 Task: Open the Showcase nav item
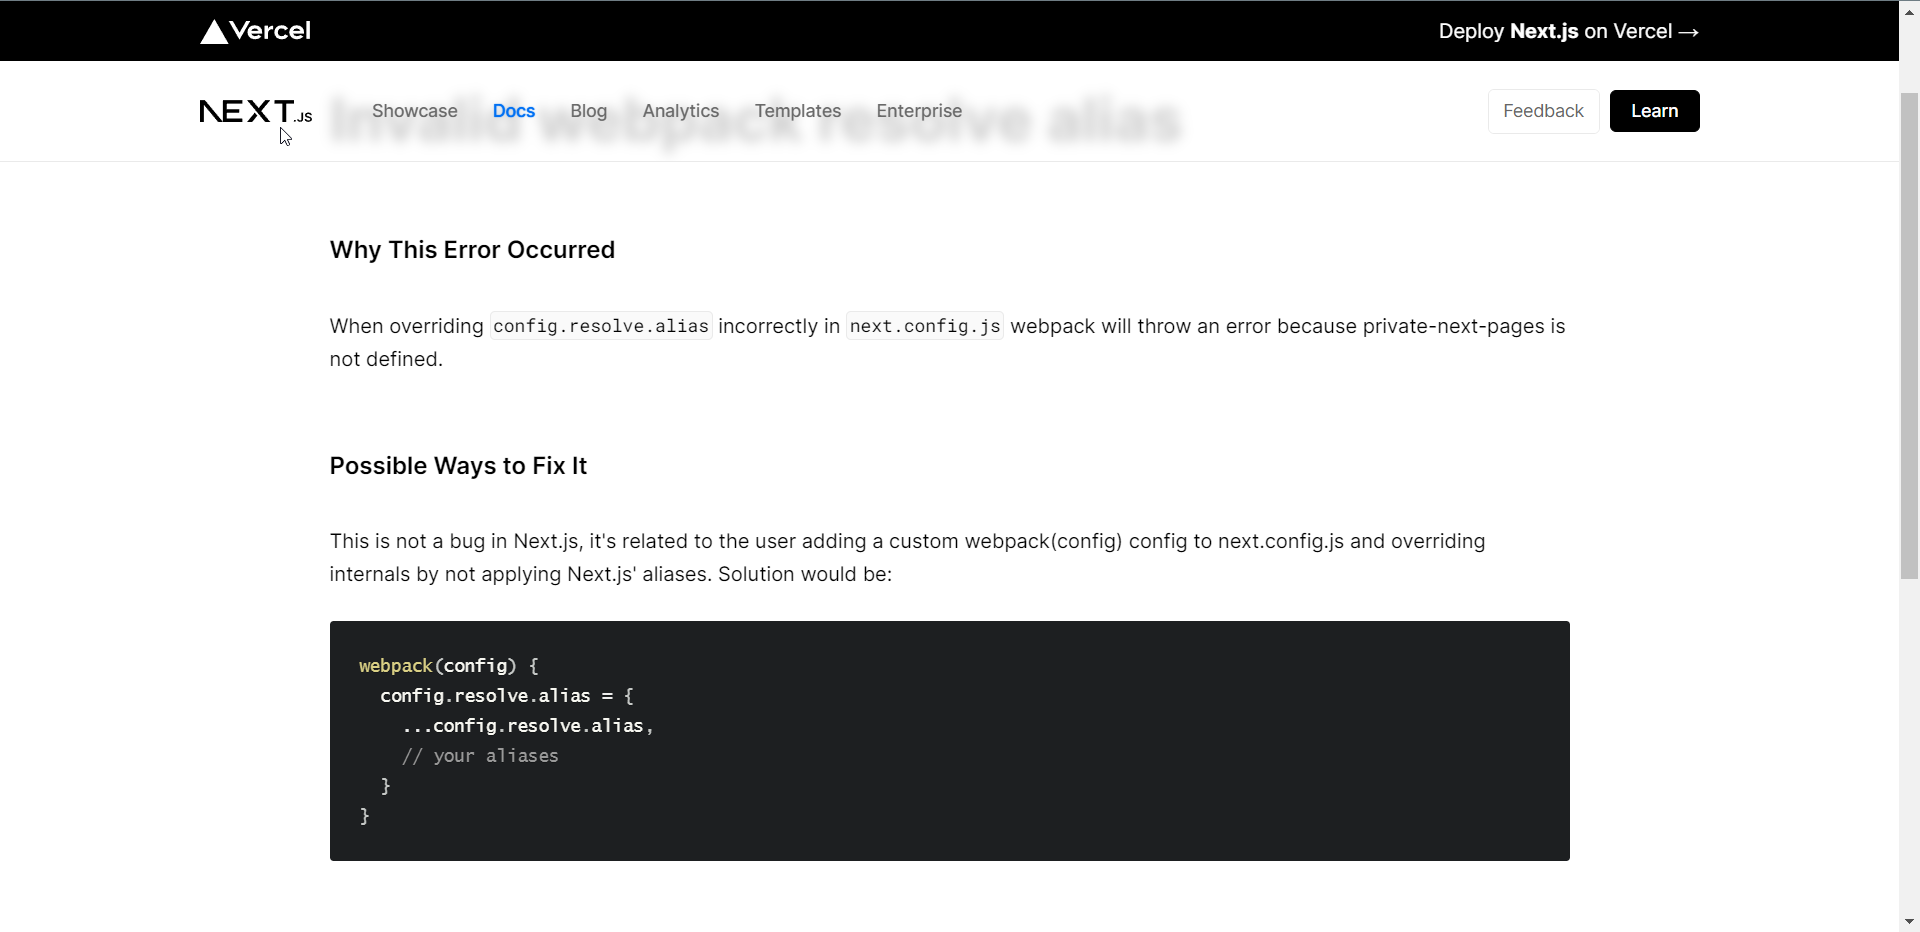[415, 111]
